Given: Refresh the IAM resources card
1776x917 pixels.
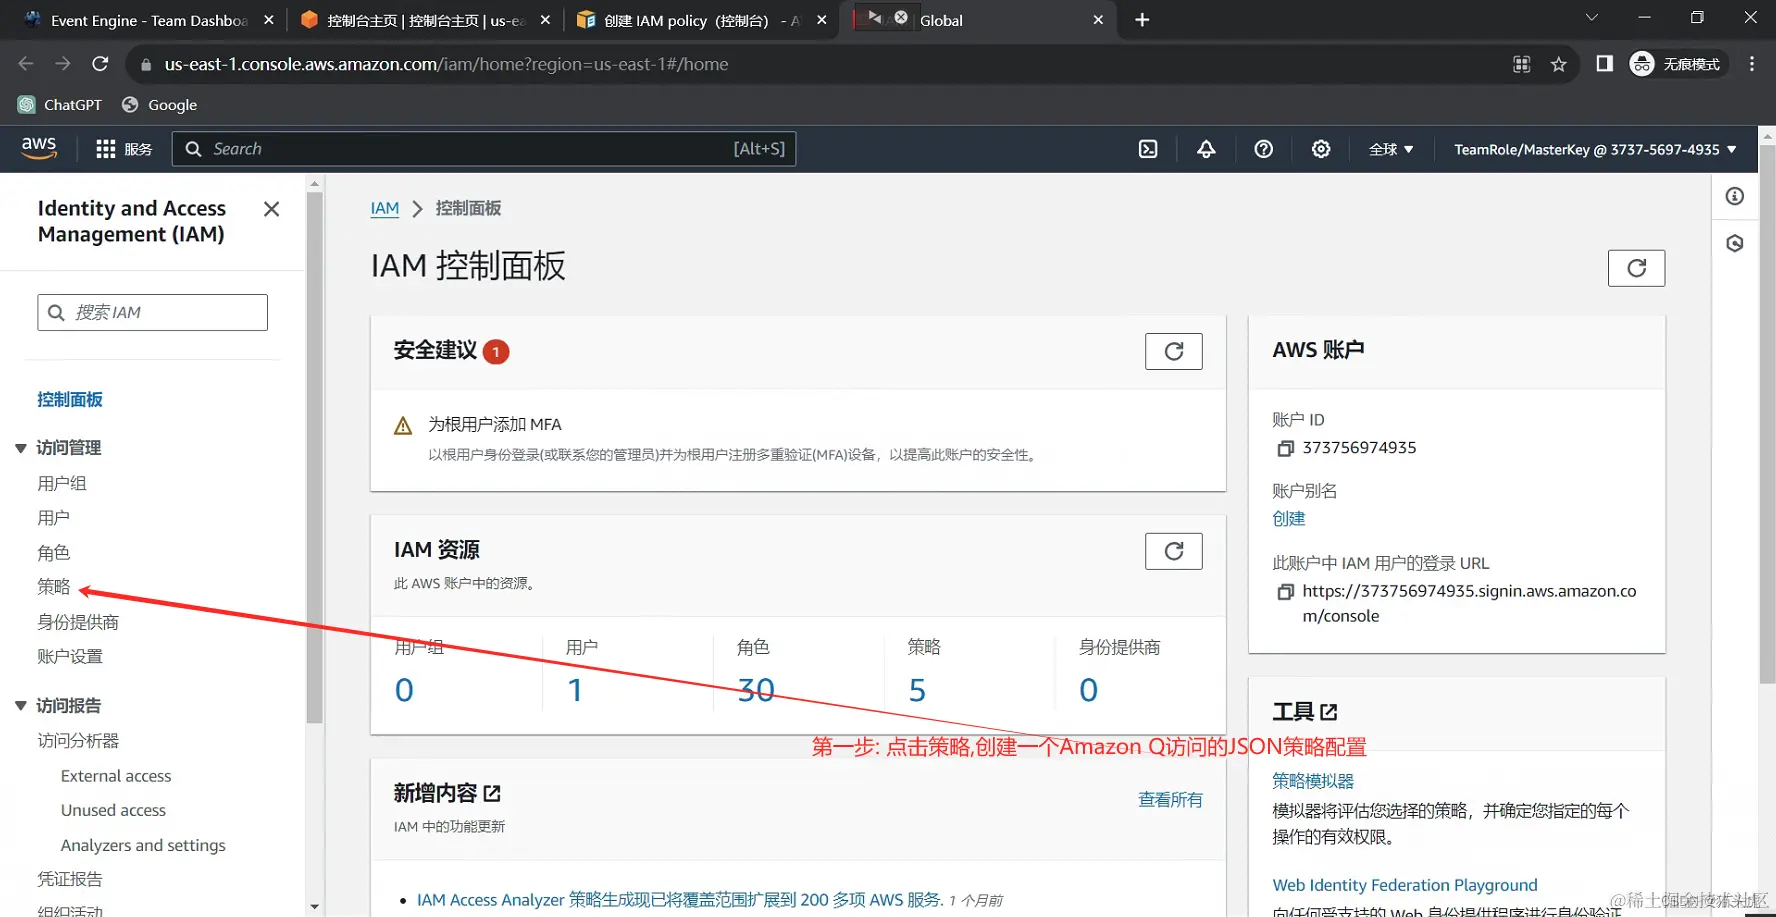Looking at the screenshot, I should (1174, 551).
